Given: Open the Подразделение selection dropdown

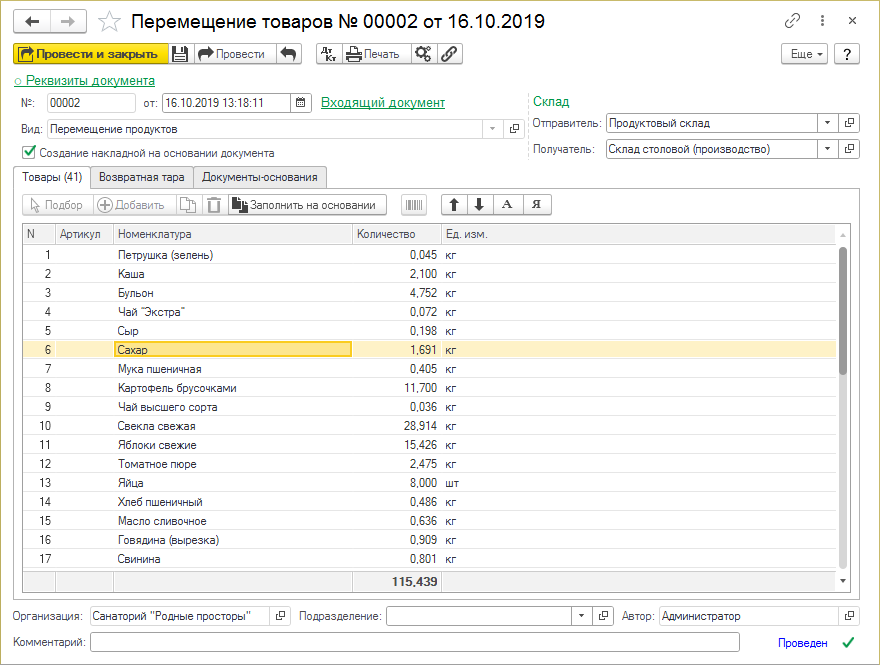Looking at the screenshot, I should [583, 616].
